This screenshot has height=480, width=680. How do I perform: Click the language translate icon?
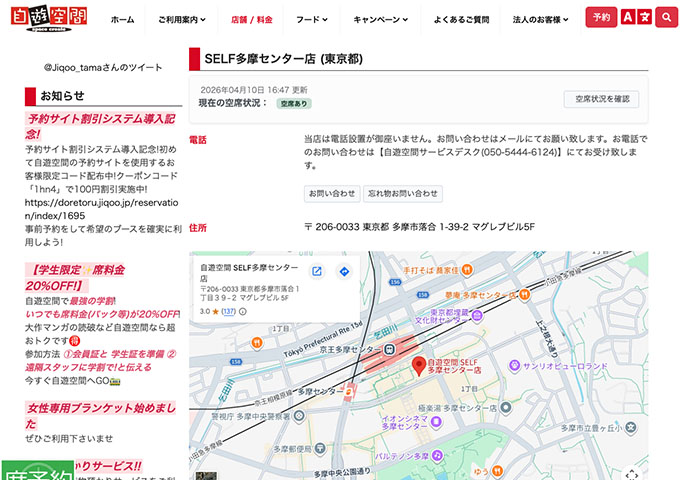coord(644,17)
